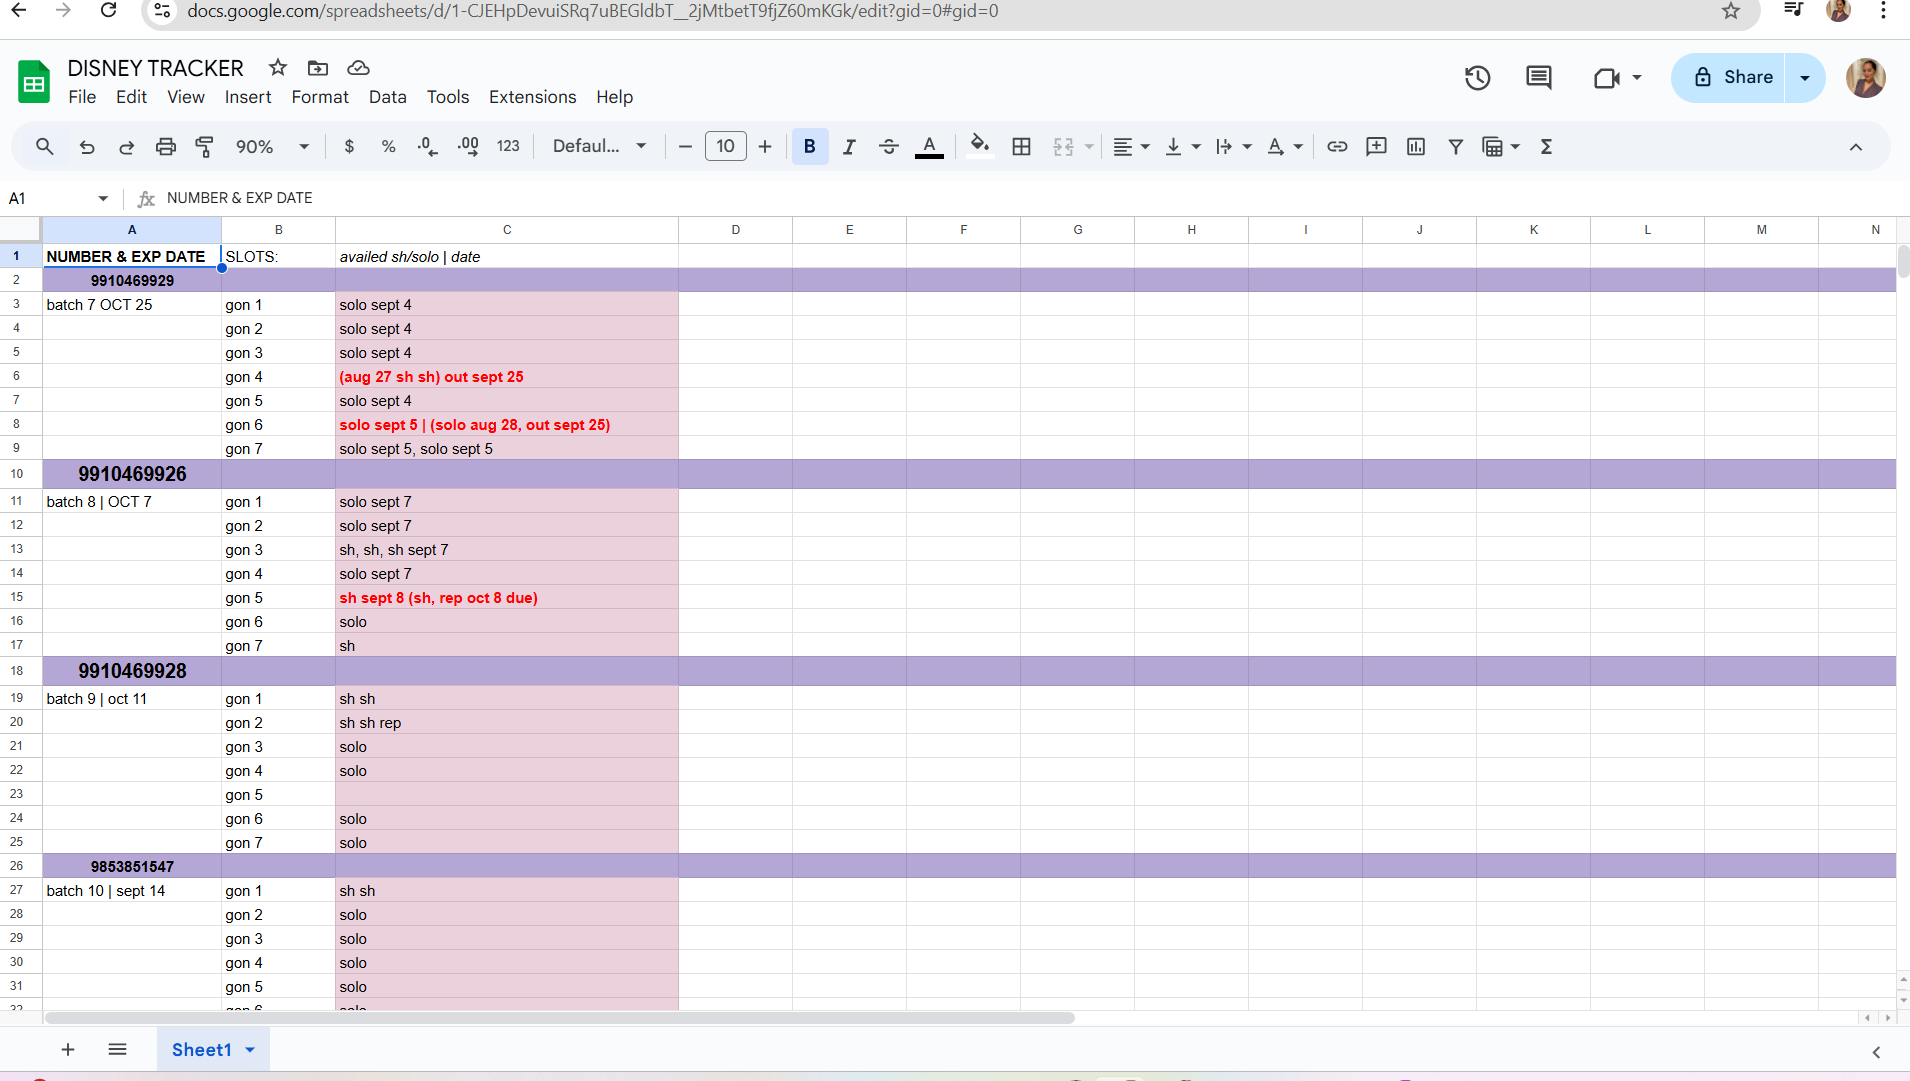Increase decimal places icon
The height and width of the screenshot is (1081, 1910).
(468, 147)
